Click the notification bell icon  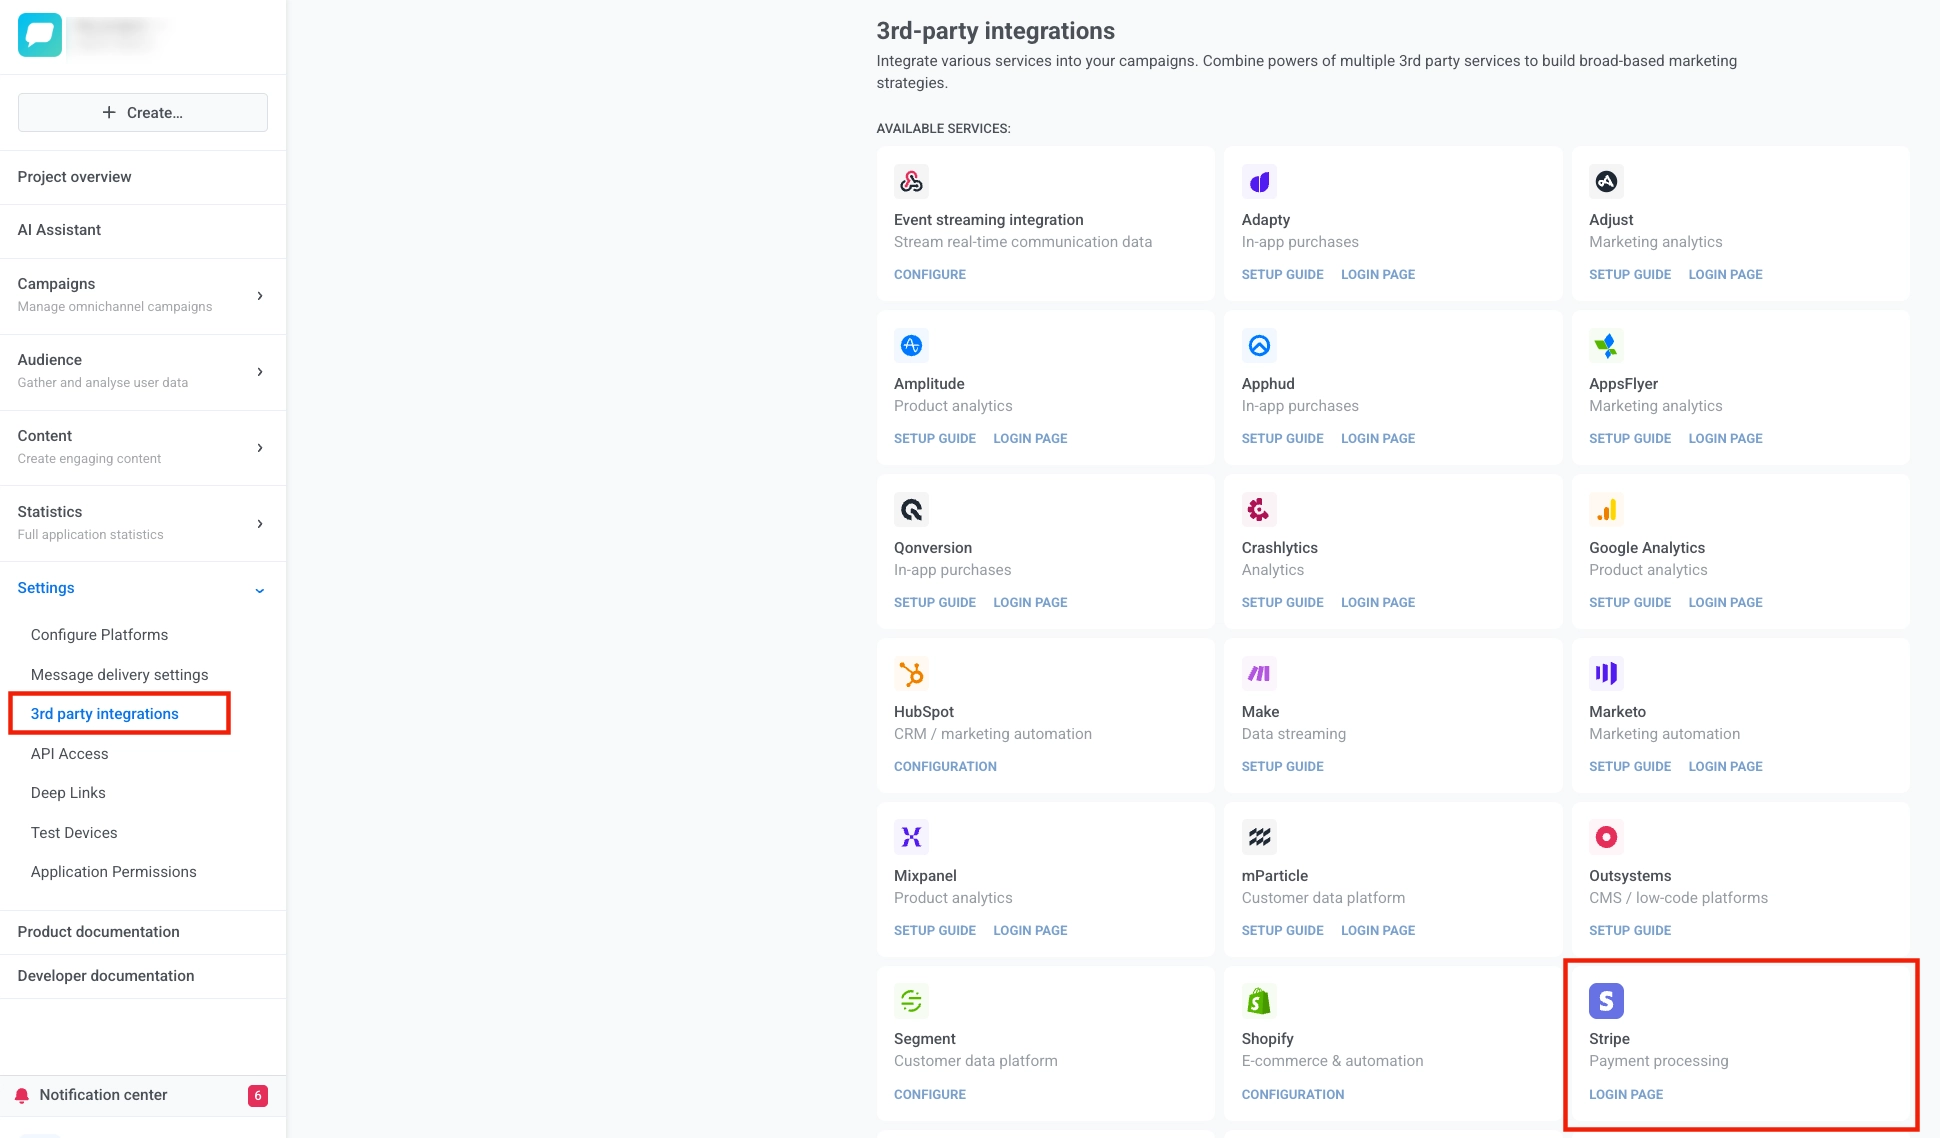tap(22, 1094)
